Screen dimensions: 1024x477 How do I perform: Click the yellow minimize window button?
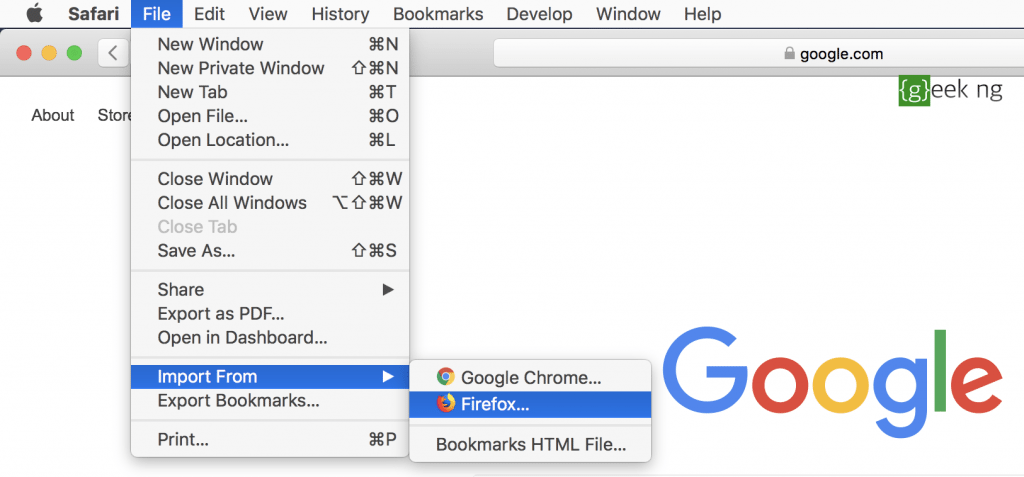49,53
